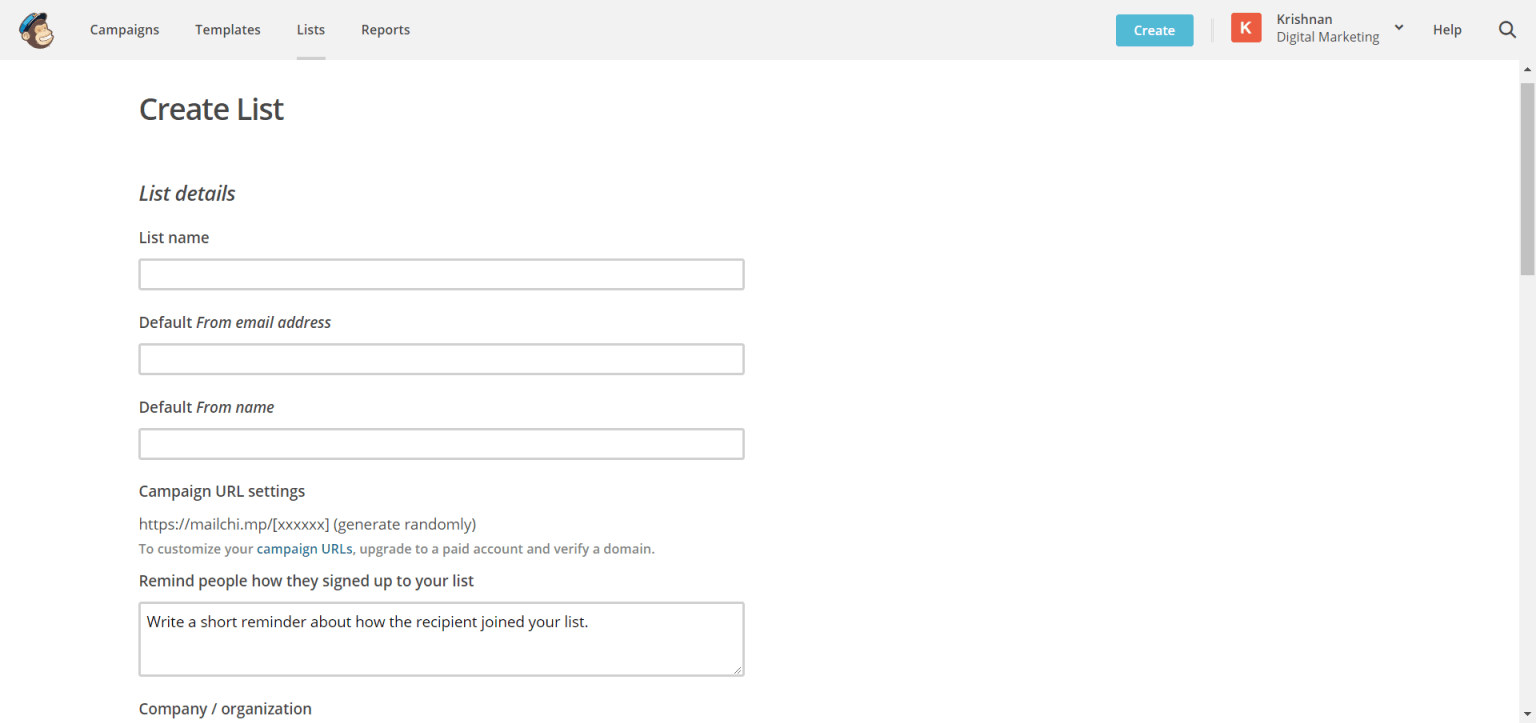Screen dimensions: 1536x723
Task: Go to the Campaigns menu
Action: click(x=124, y=30)
